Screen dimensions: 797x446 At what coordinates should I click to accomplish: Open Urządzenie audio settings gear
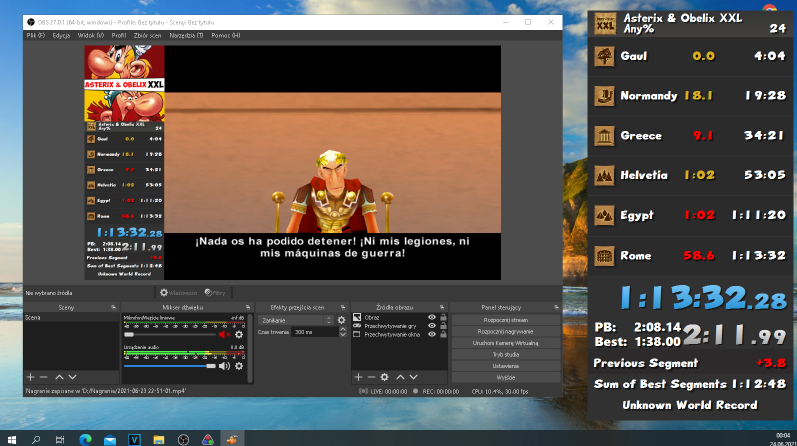click(239, 366)
